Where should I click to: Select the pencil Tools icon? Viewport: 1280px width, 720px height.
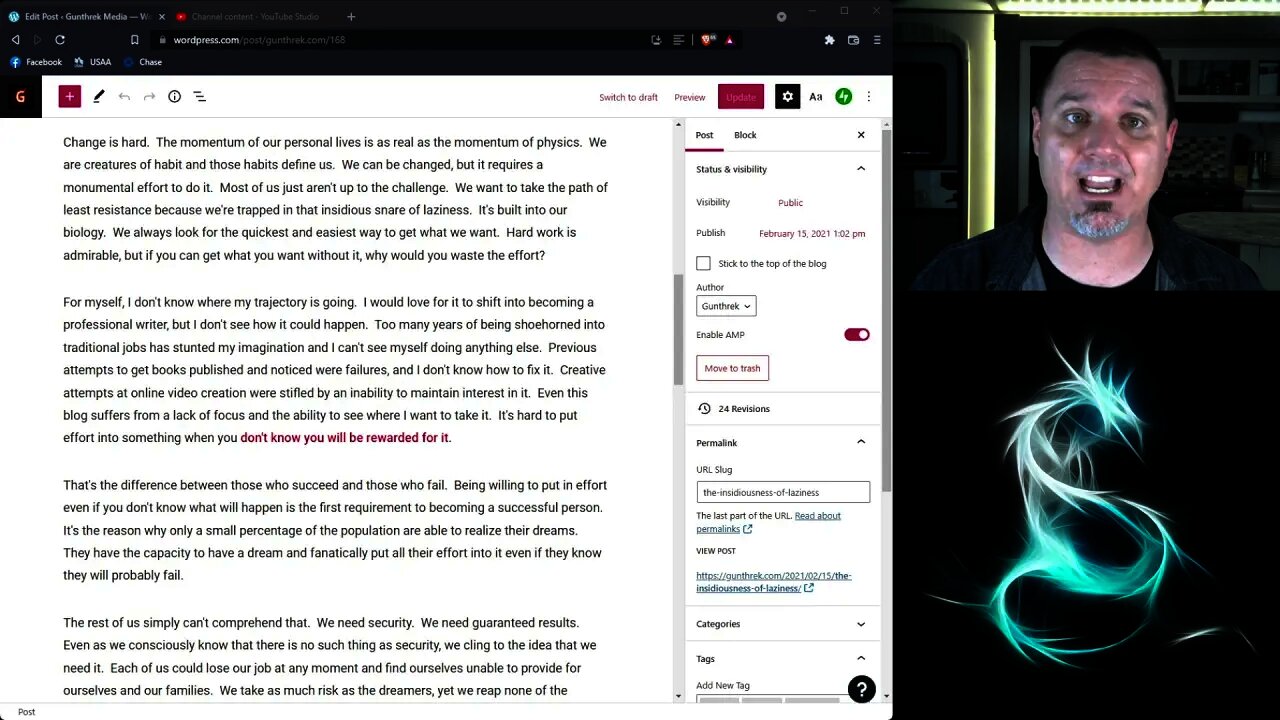click(x=99, y=96)
